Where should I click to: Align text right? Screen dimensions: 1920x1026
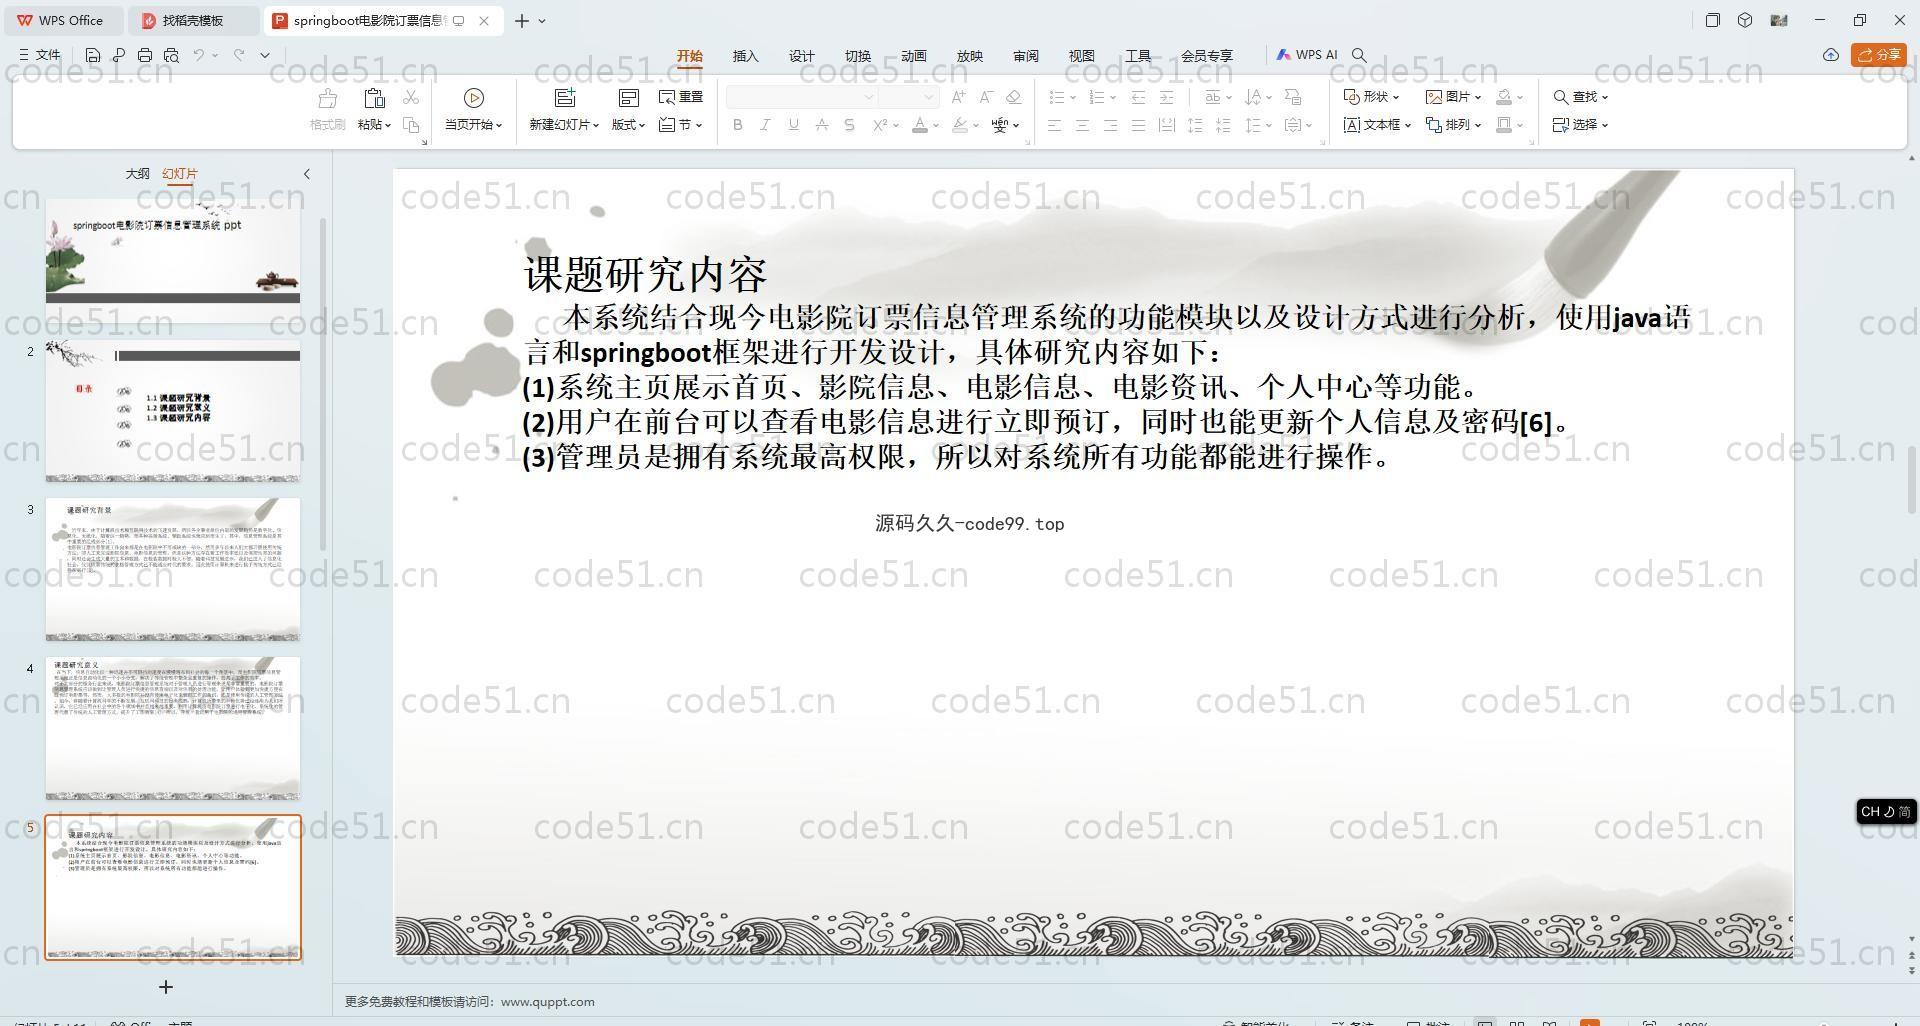(1110, 125)
